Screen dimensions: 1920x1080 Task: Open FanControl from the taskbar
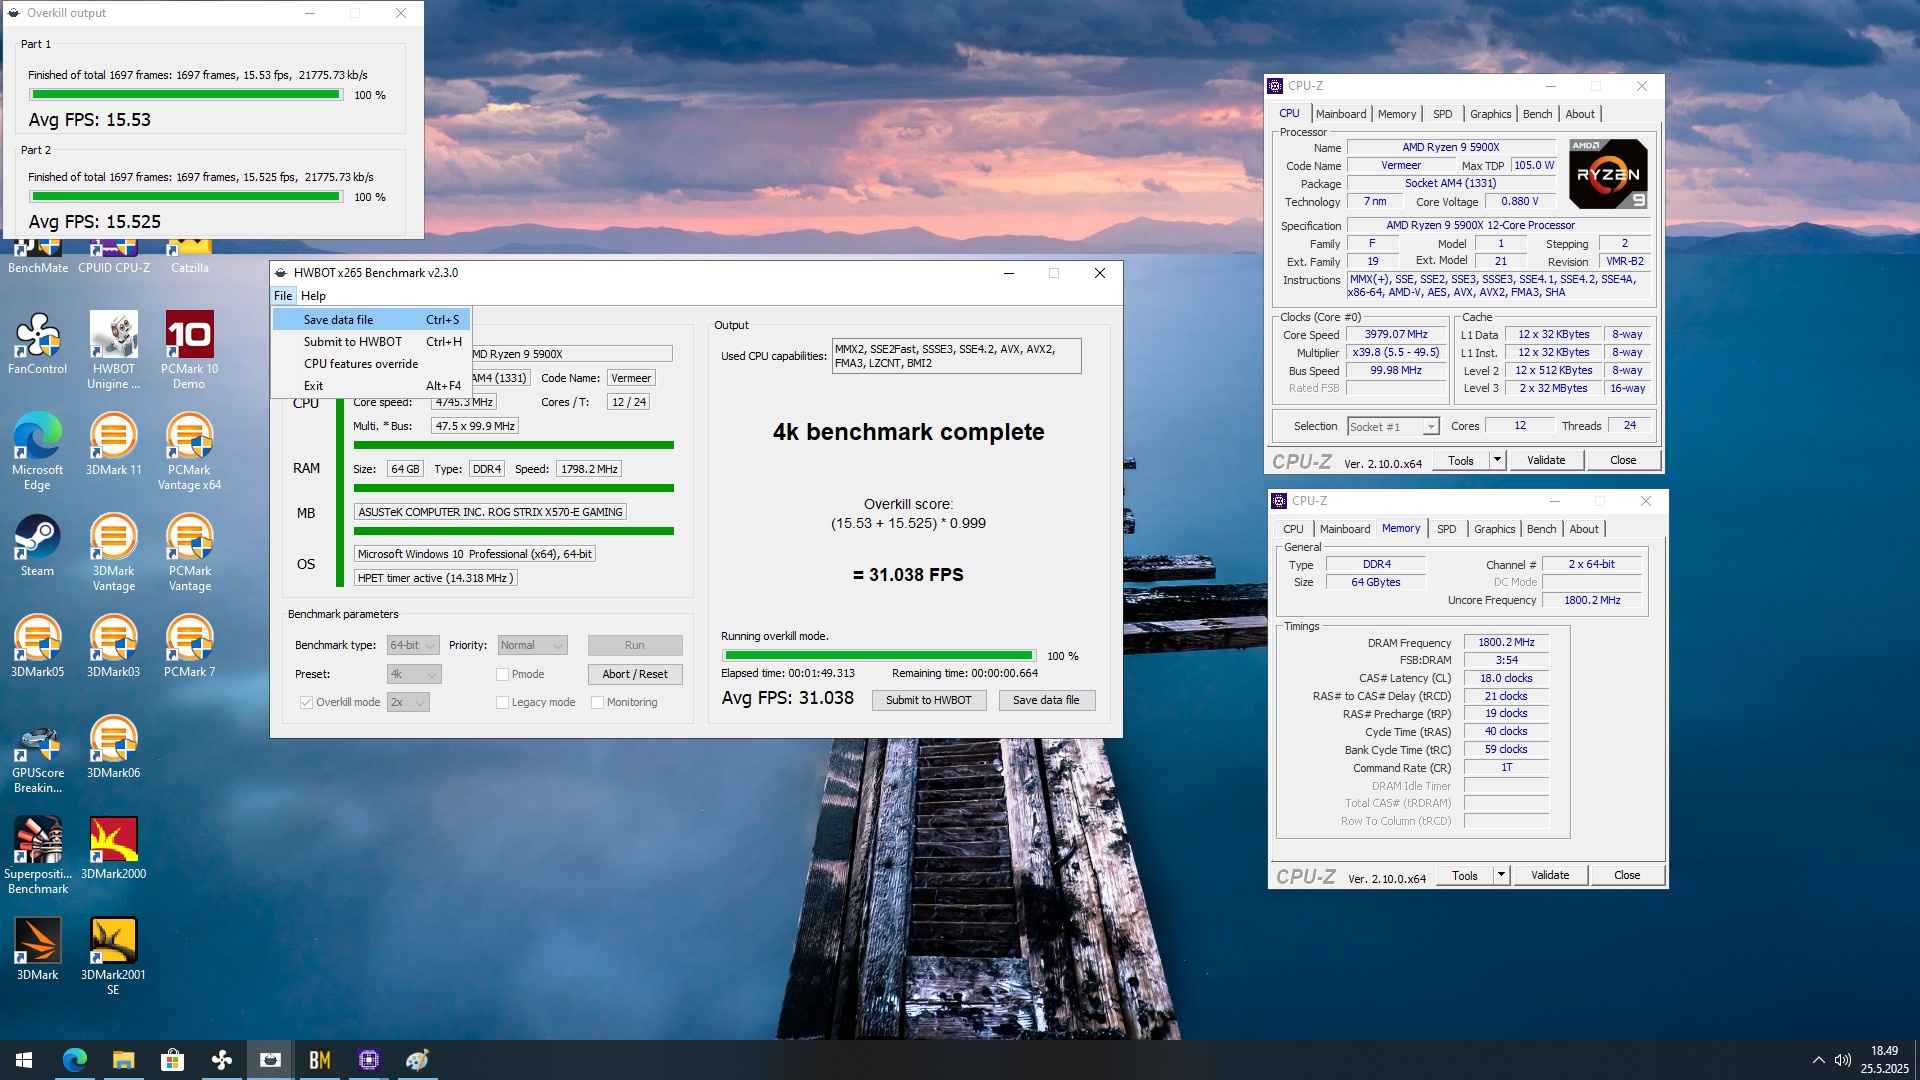(221, 1060)
